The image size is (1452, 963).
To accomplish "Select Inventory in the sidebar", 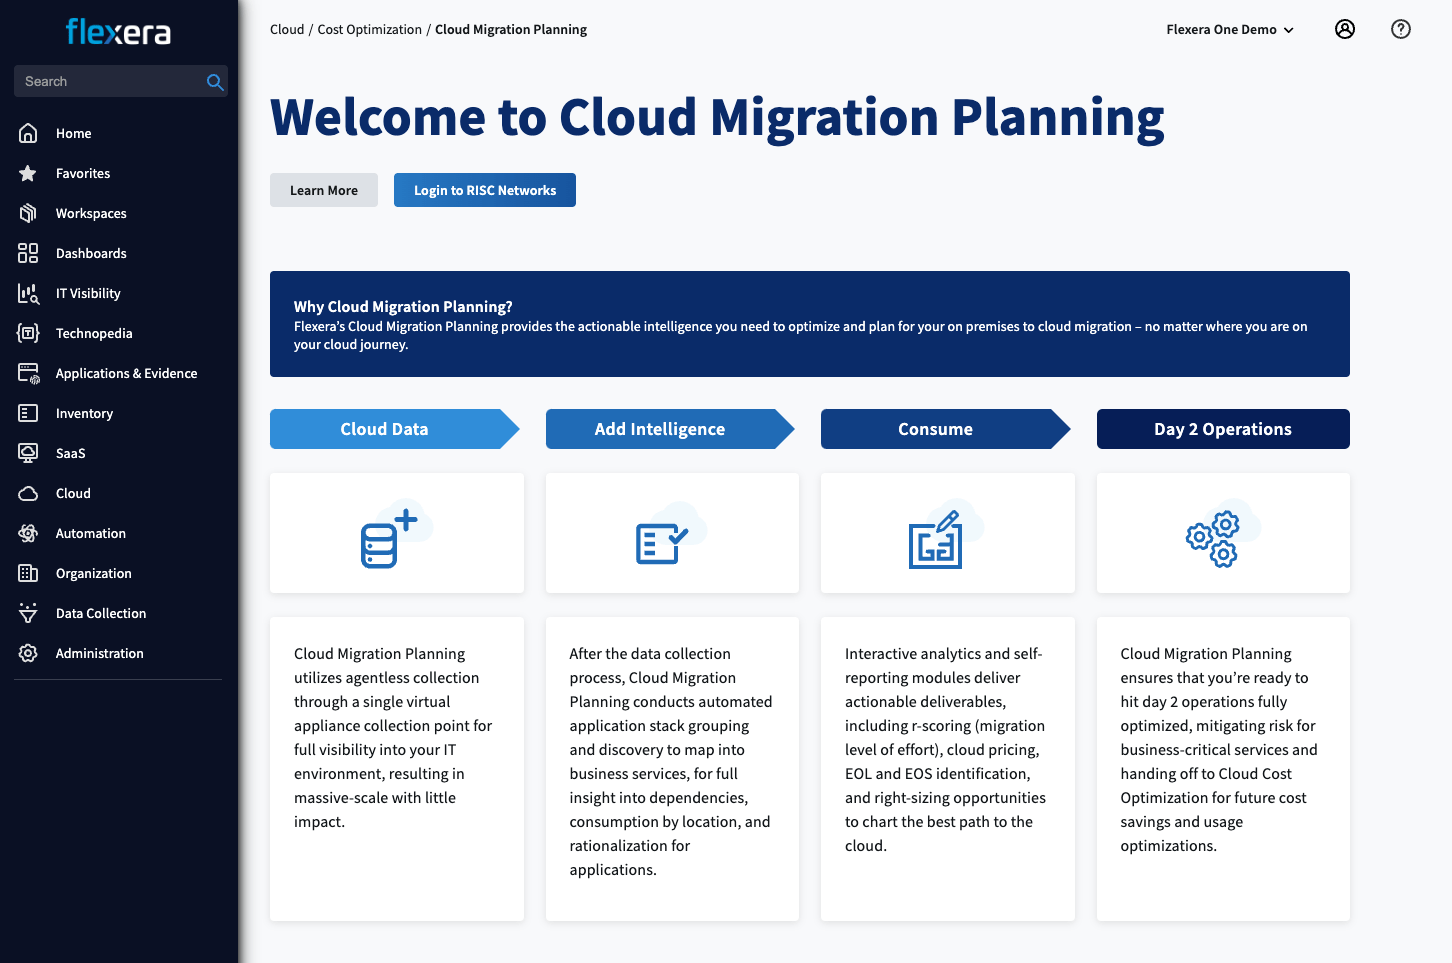I will pos(84,413).
